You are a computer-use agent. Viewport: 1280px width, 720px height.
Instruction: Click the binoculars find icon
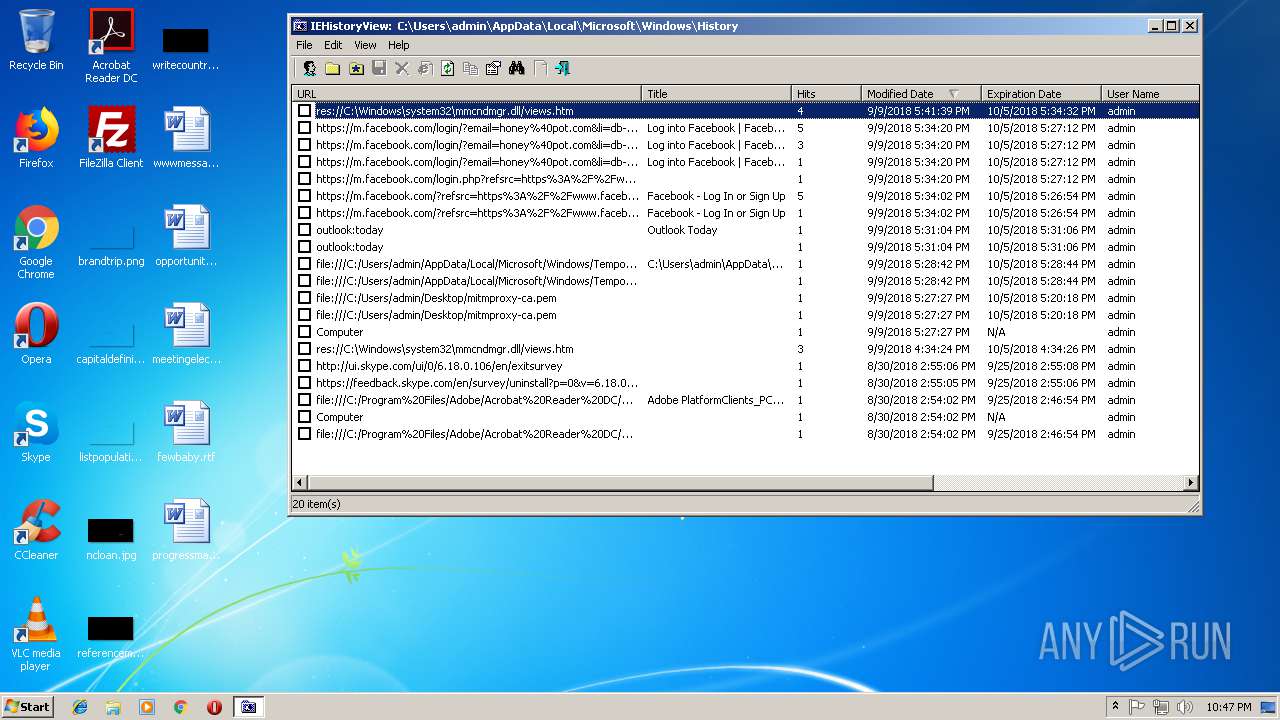coord(516,68)
